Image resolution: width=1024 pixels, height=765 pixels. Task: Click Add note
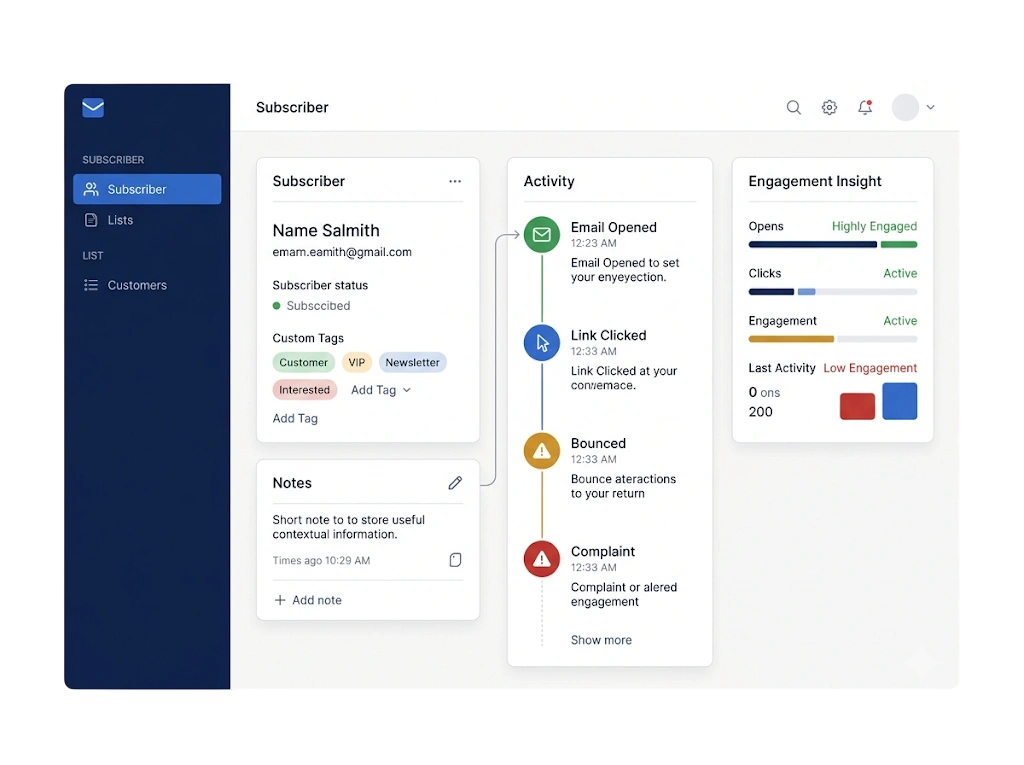(308, 600)
